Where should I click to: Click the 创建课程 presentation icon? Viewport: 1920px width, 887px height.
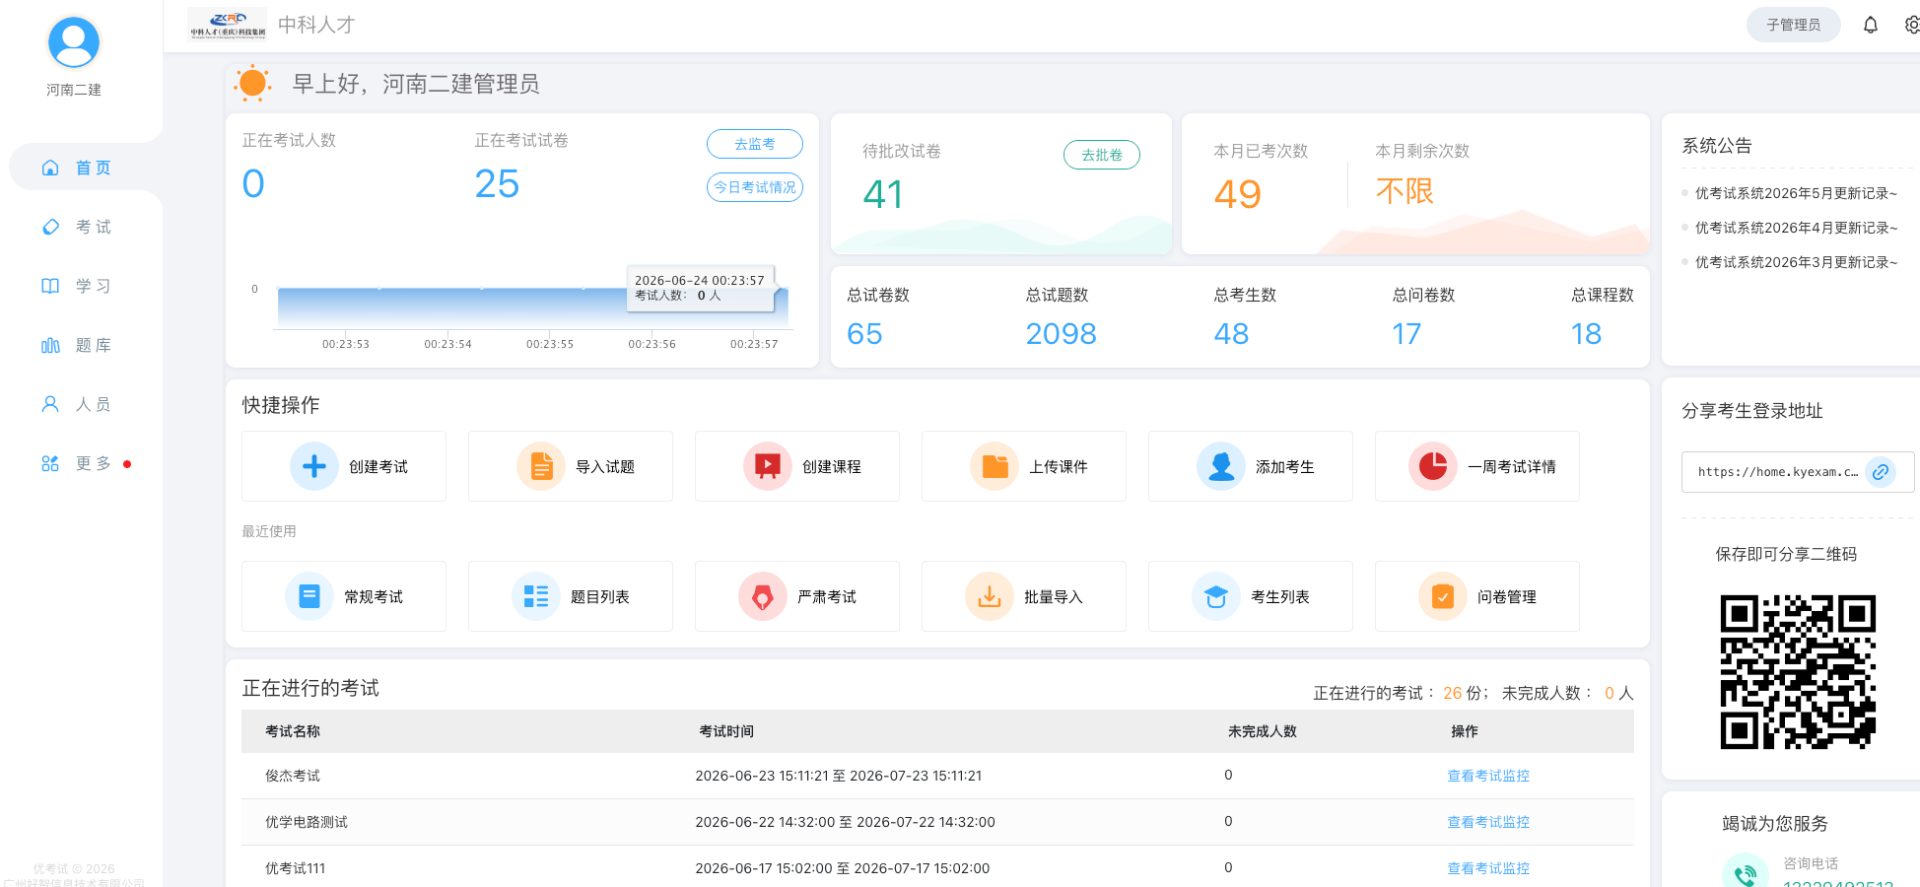[767, 466]
